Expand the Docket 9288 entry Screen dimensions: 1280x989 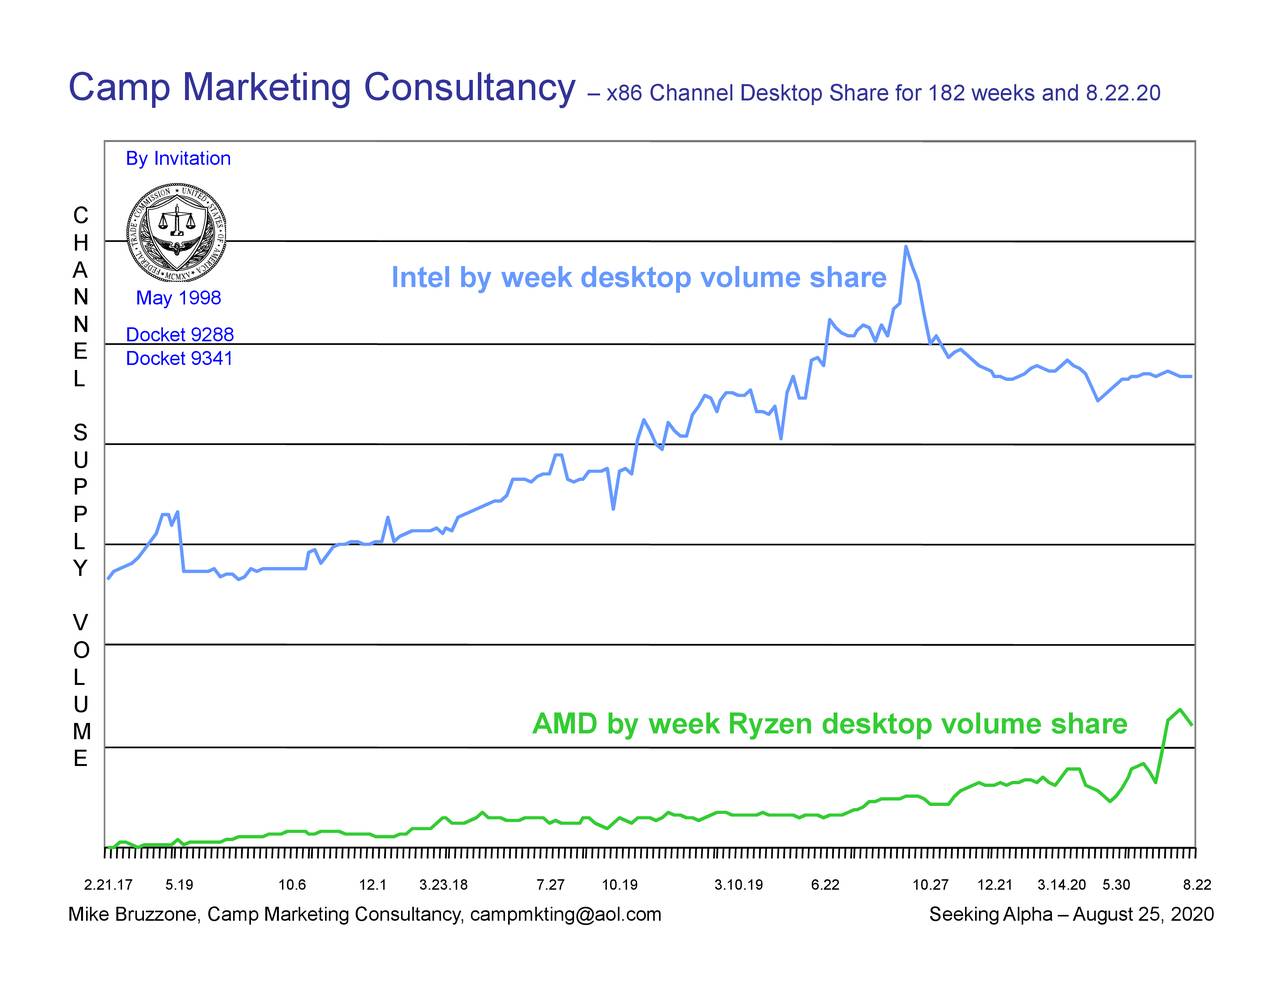coord(180,334)
